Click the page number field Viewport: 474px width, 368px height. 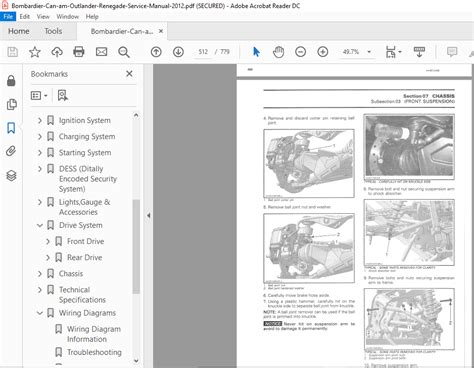coord(203,52)
